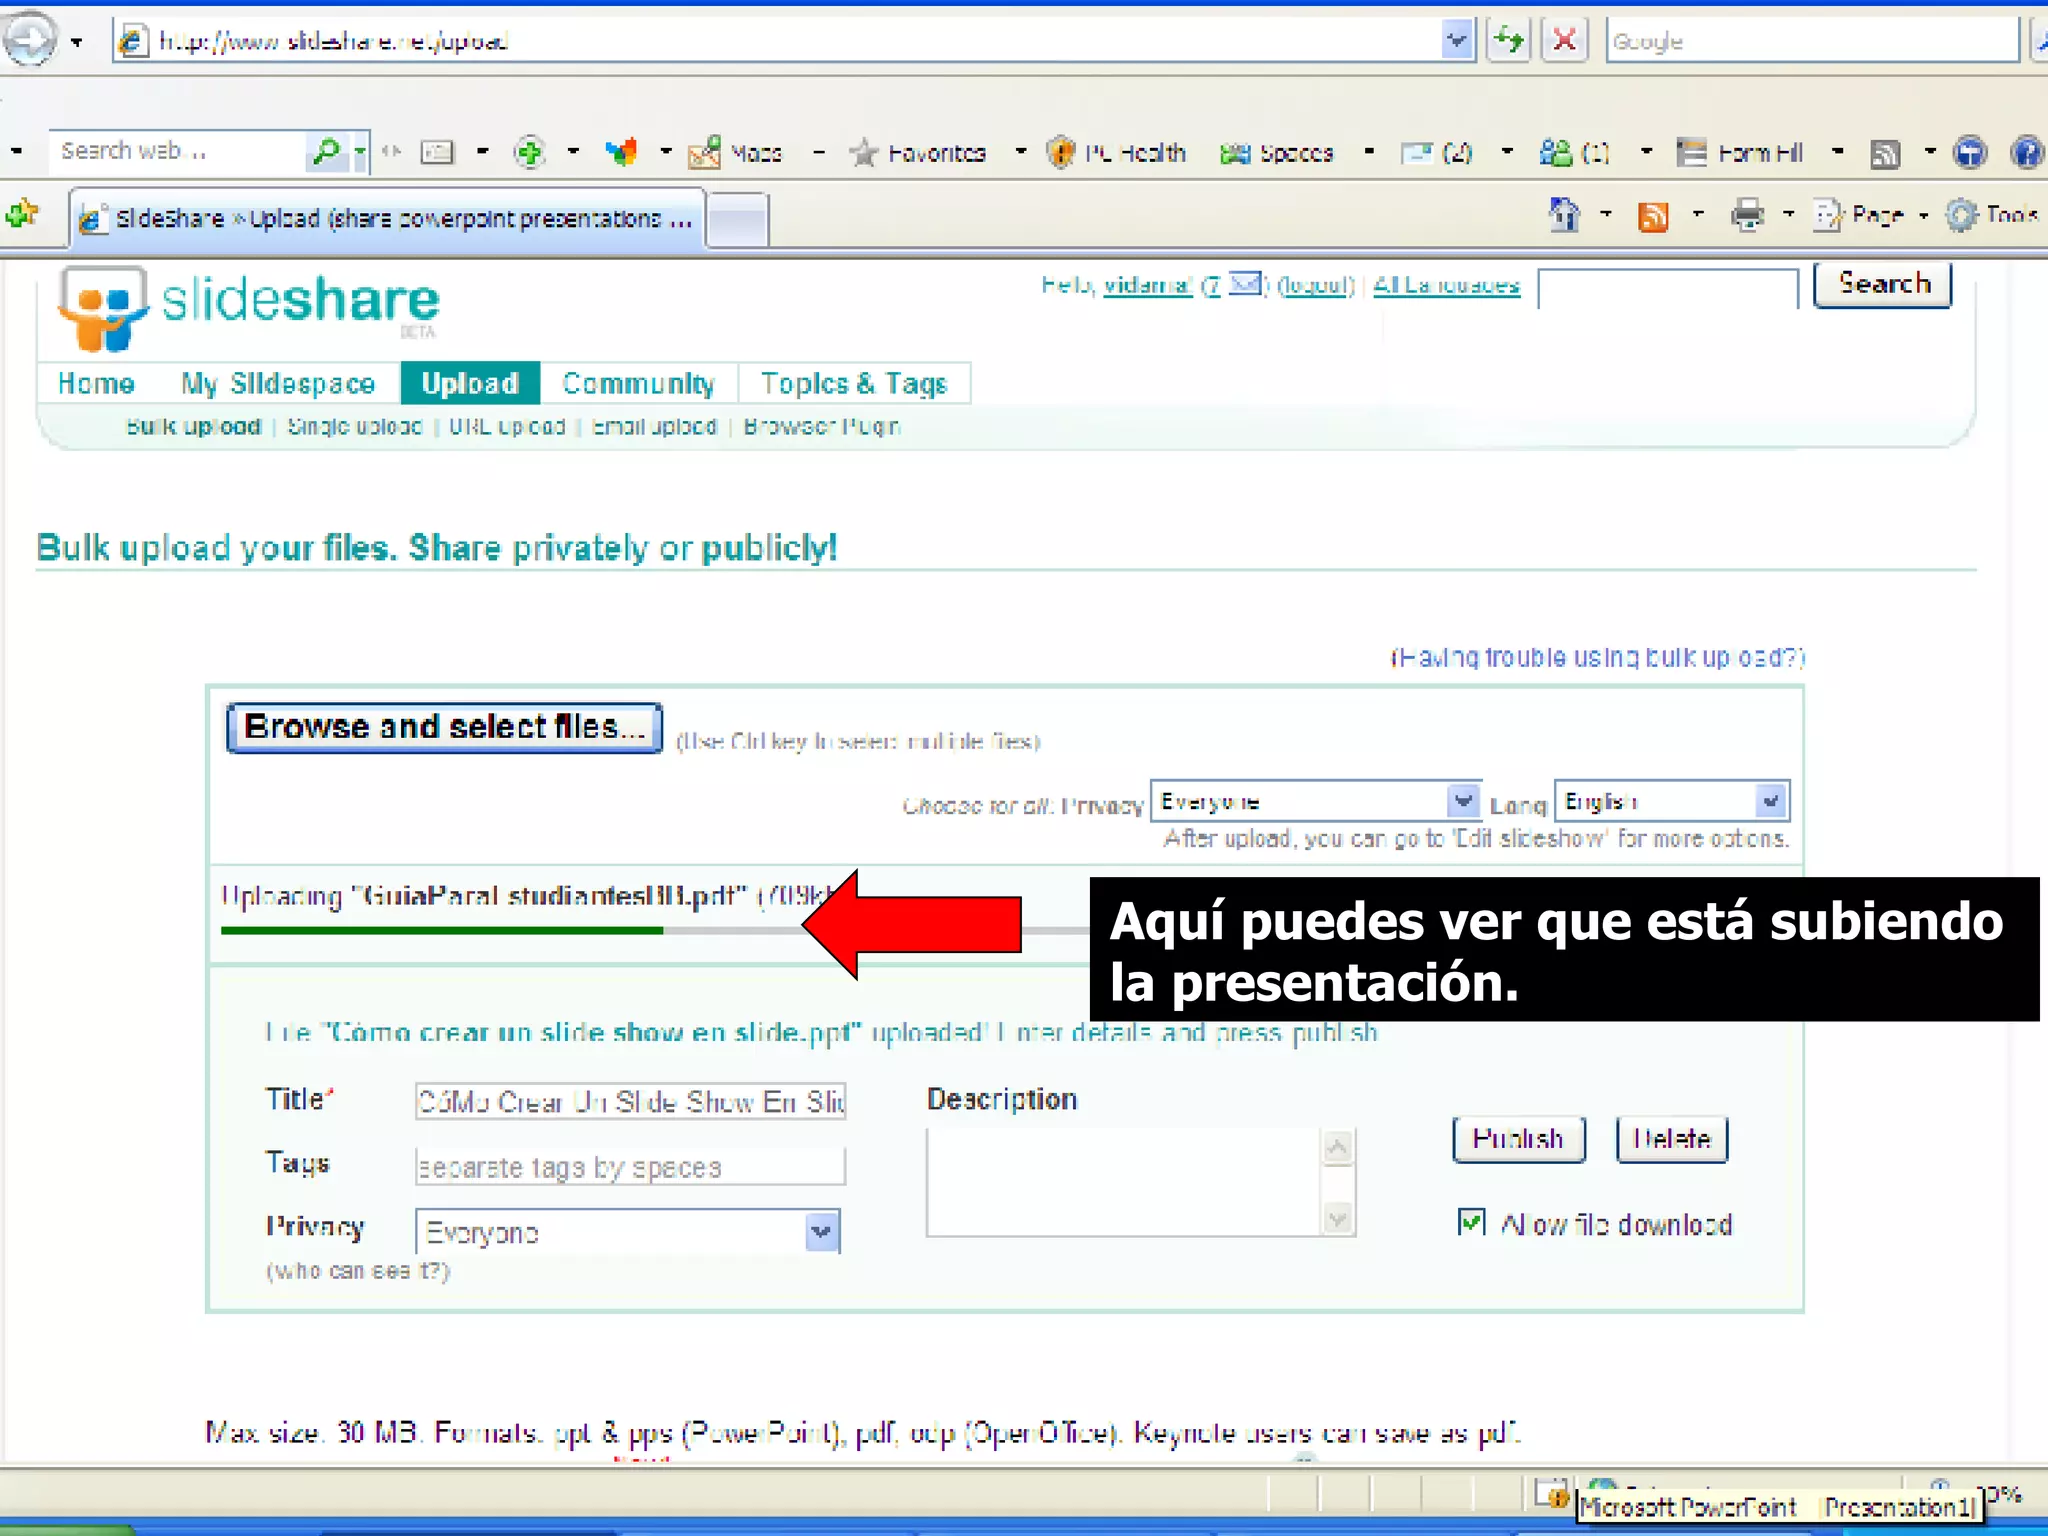The height and width of the screenshot is (1536, 2048).
Task: Click the gray RSS icon in top toolbar
Action: (1885, 153)
